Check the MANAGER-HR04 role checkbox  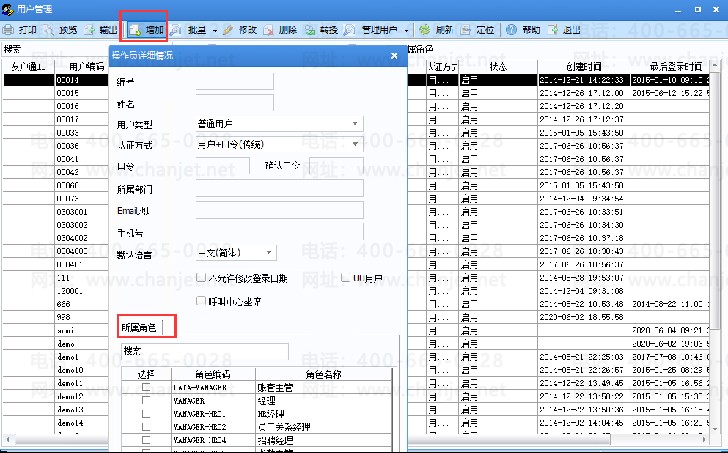146,439
